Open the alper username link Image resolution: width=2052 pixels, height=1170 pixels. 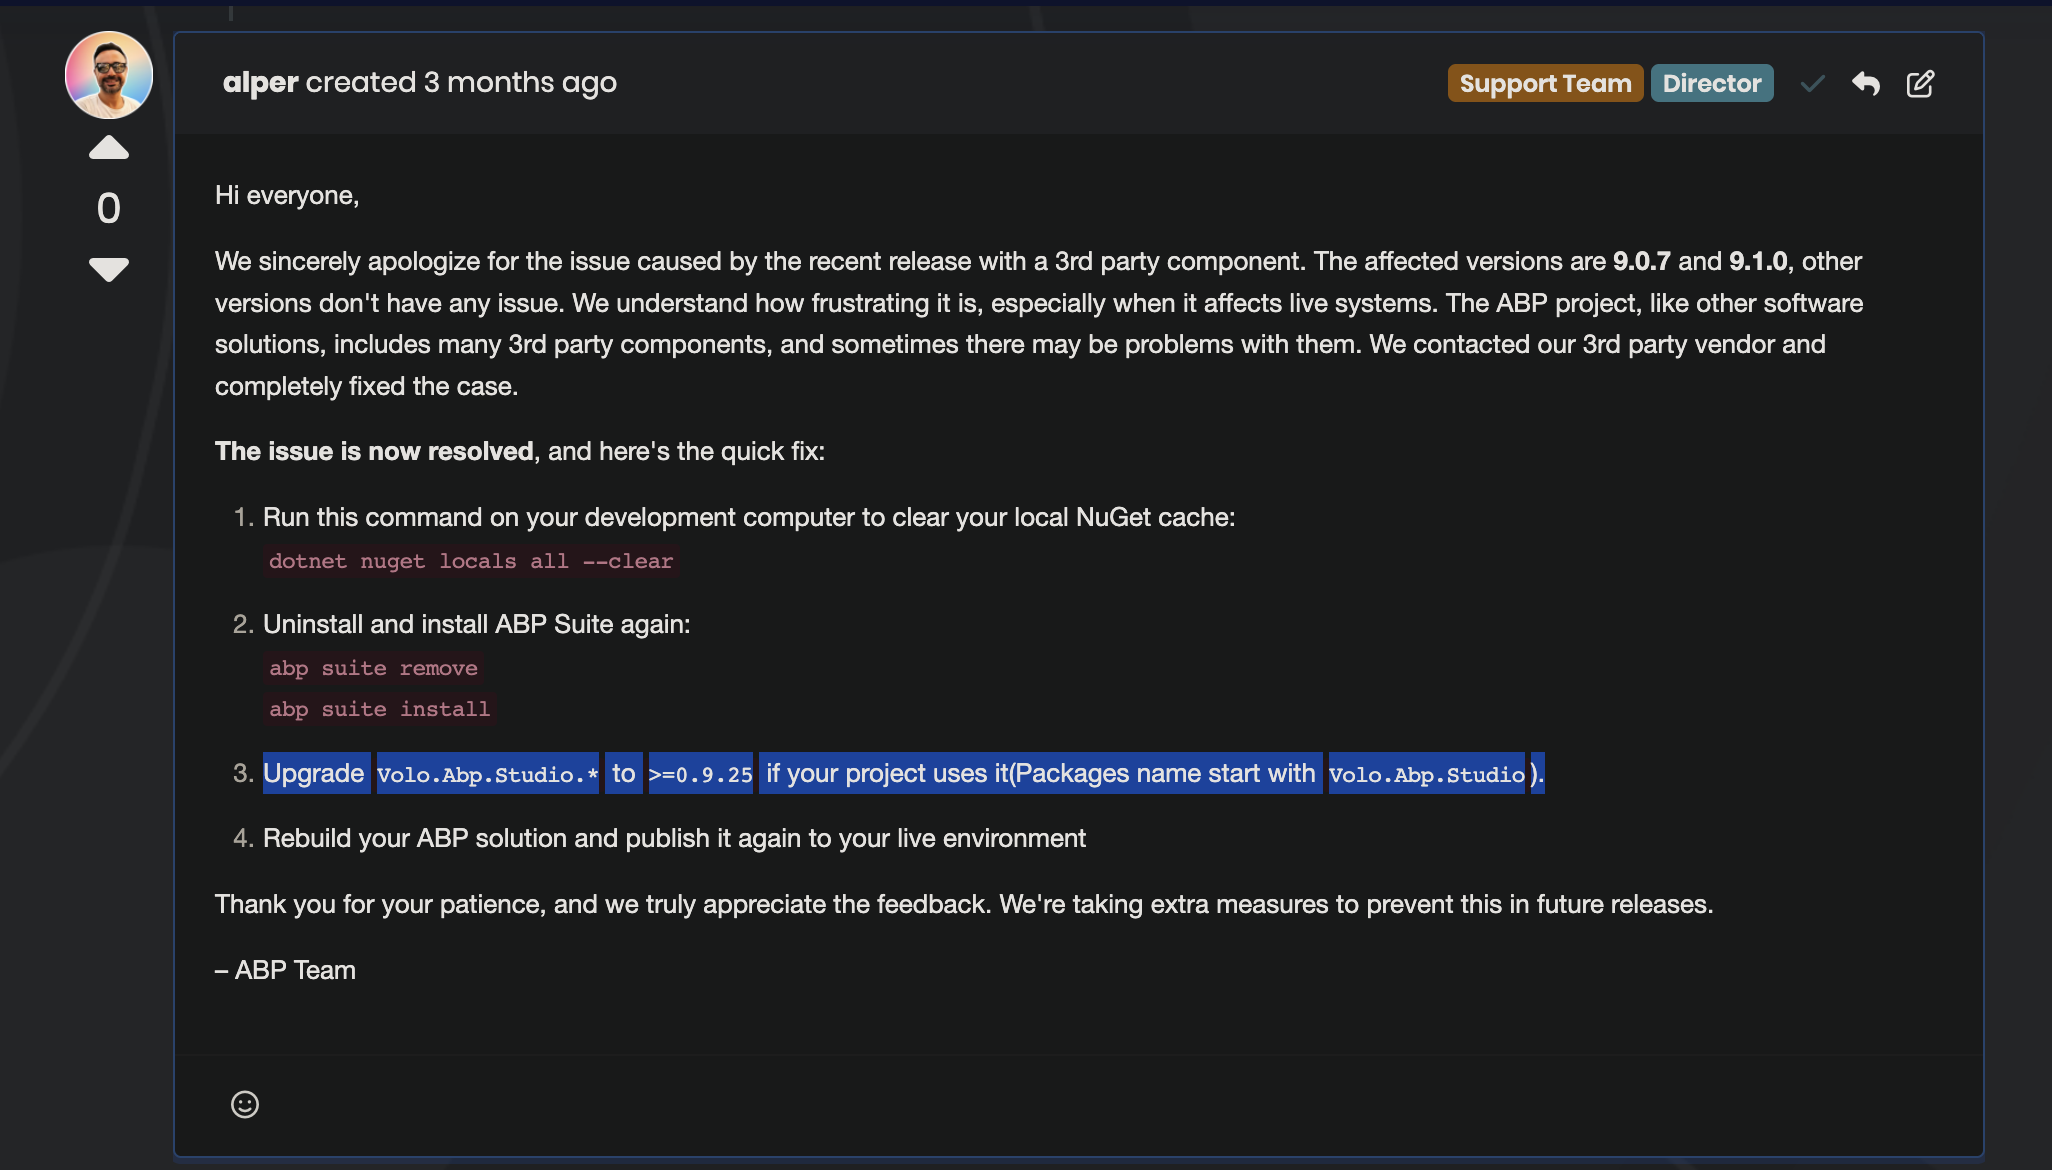pyautogui.click(x=260, y=82)
